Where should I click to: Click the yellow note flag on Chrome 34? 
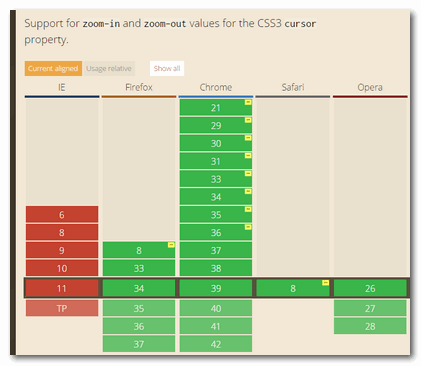pyautogui.click(x=248, y=191)
